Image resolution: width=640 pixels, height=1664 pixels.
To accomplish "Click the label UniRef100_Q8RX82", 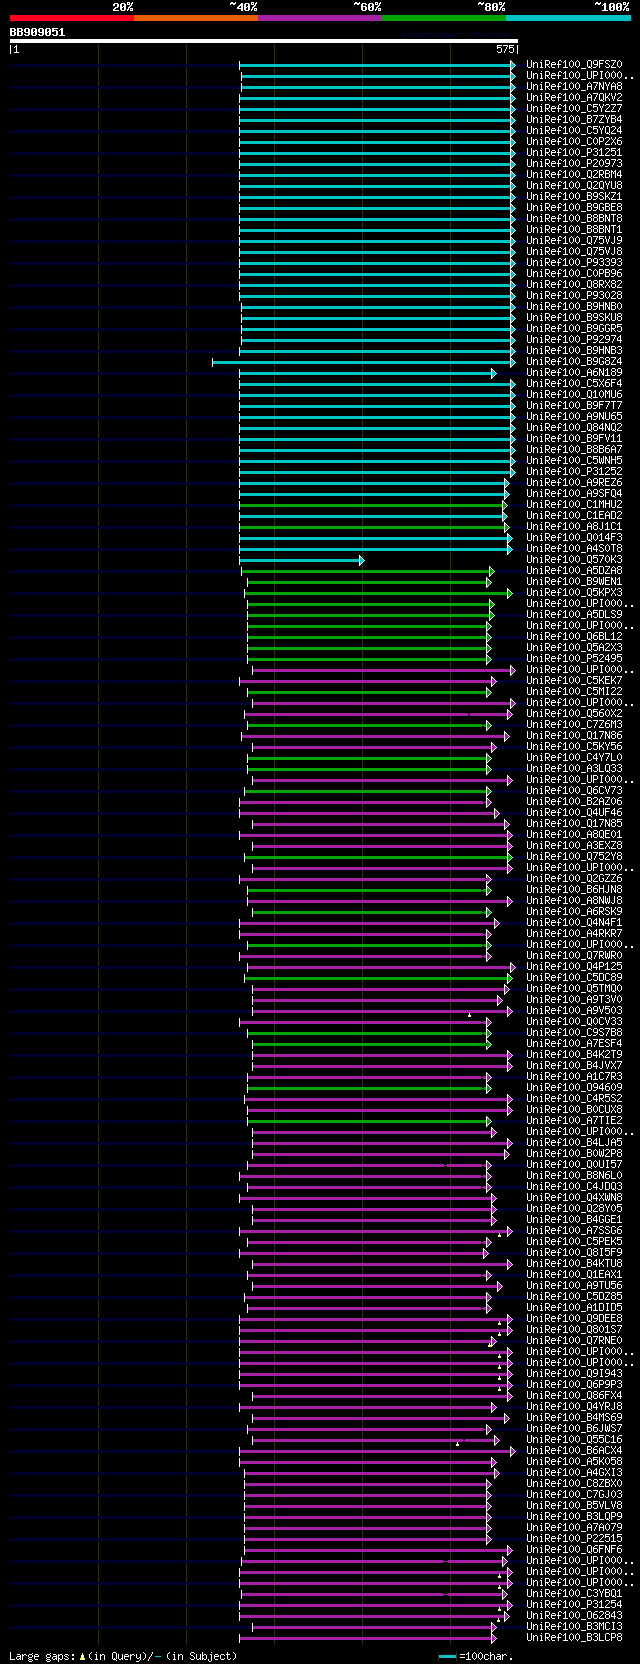I will (574, 284).
